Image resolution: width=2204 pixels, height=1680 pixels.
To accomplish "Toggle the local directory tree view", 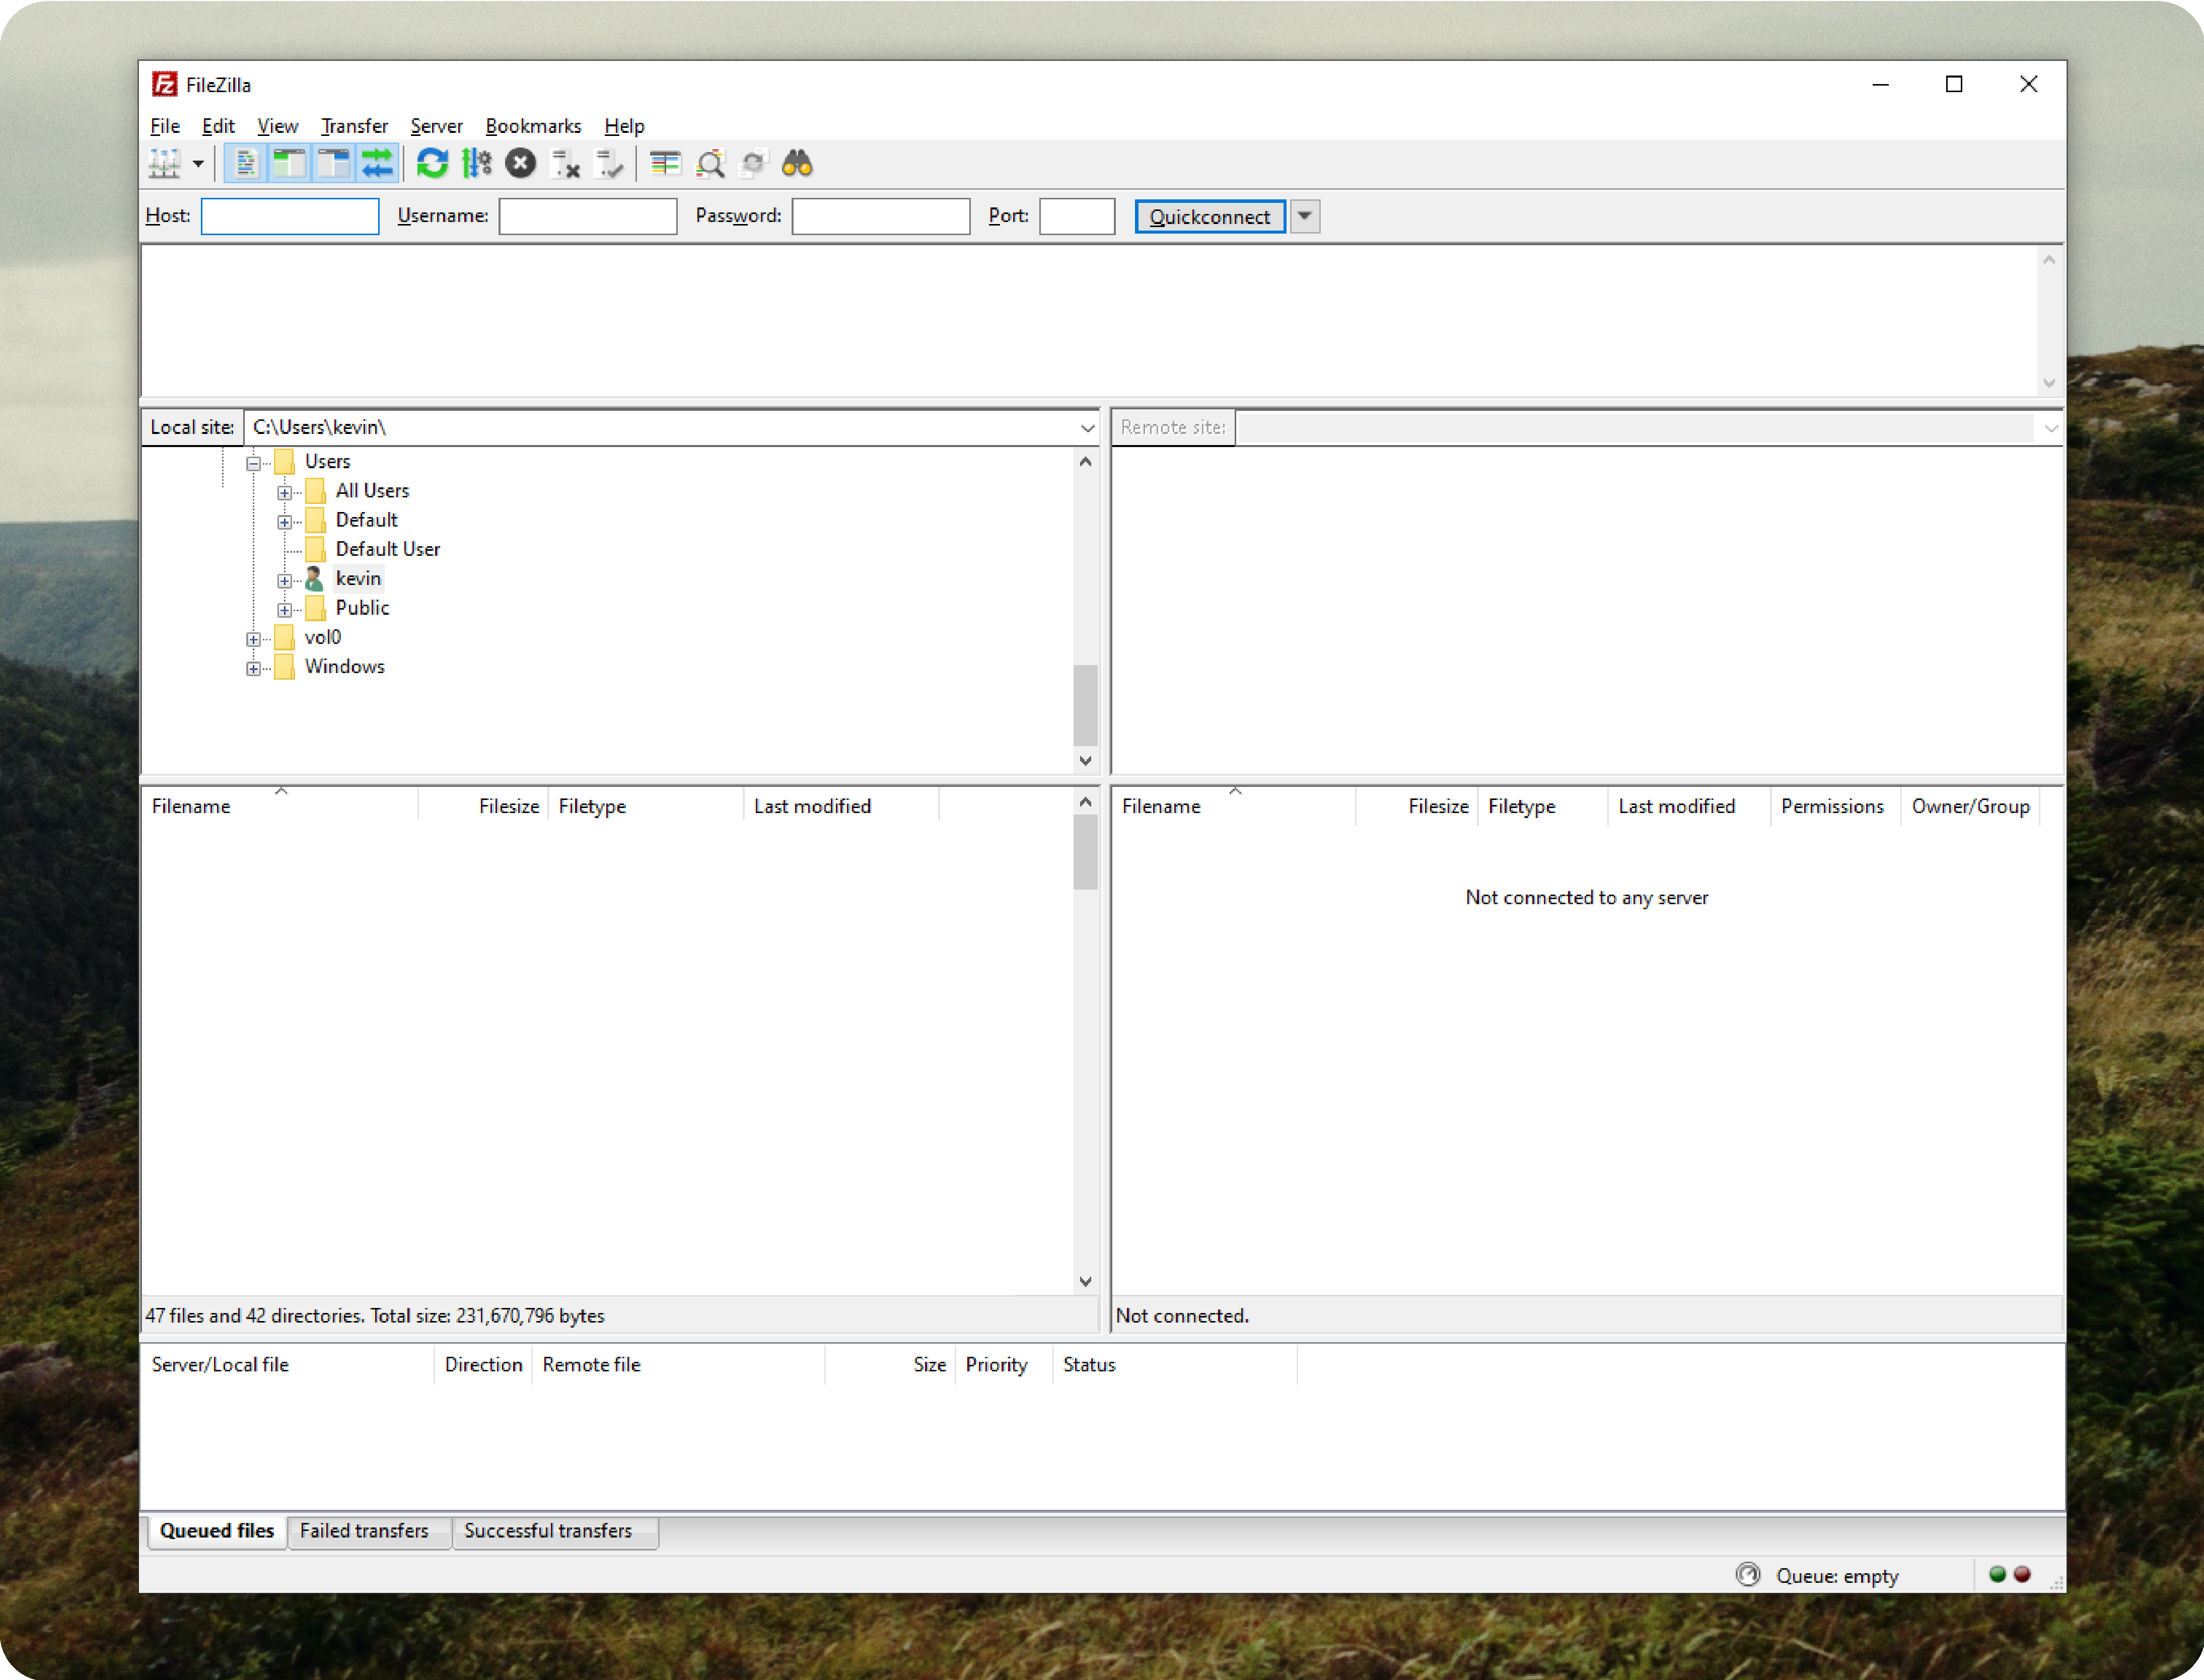I will tap(289, 163).
